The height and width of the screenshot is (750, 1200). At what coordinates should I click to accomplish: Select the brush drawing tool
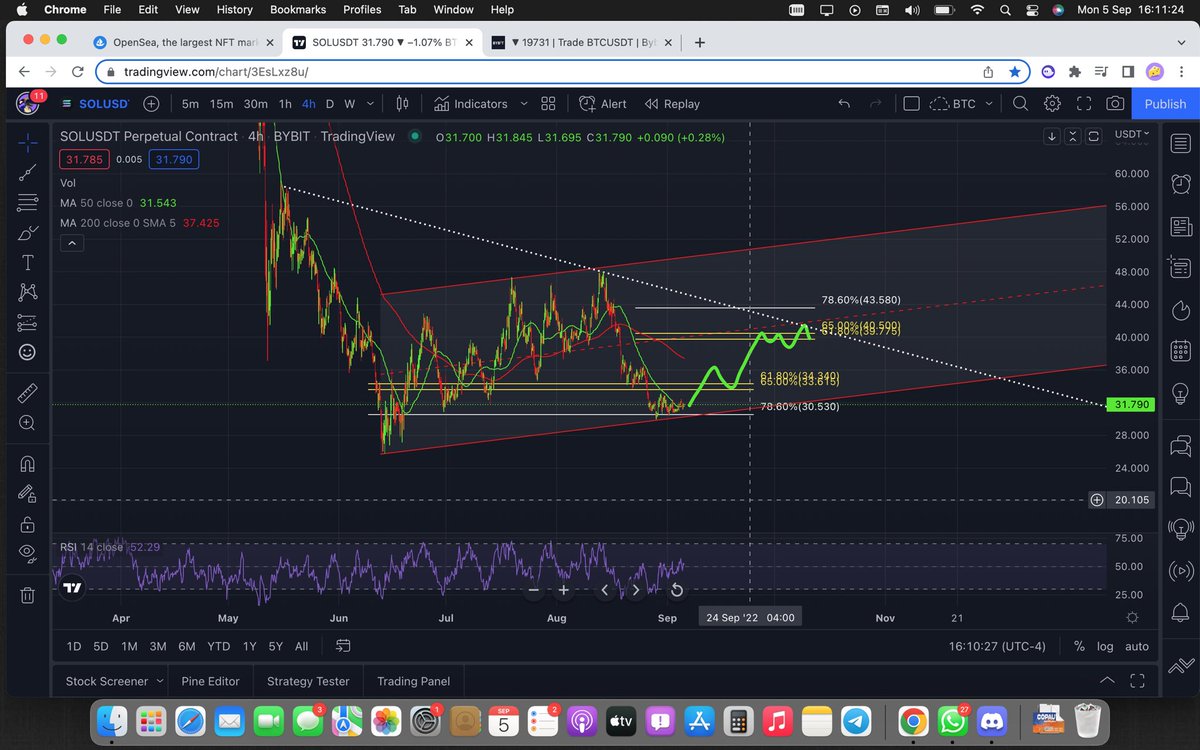point(27,232)
